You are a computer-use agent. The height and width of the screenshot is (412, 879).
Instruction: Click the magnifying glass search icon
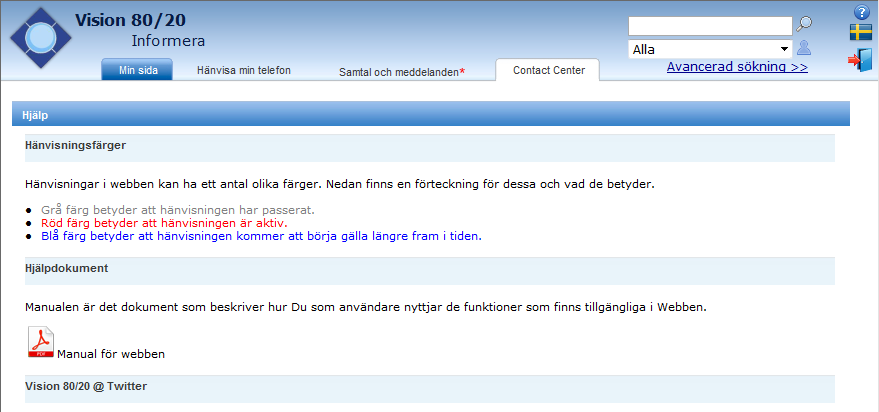[804, 25]
